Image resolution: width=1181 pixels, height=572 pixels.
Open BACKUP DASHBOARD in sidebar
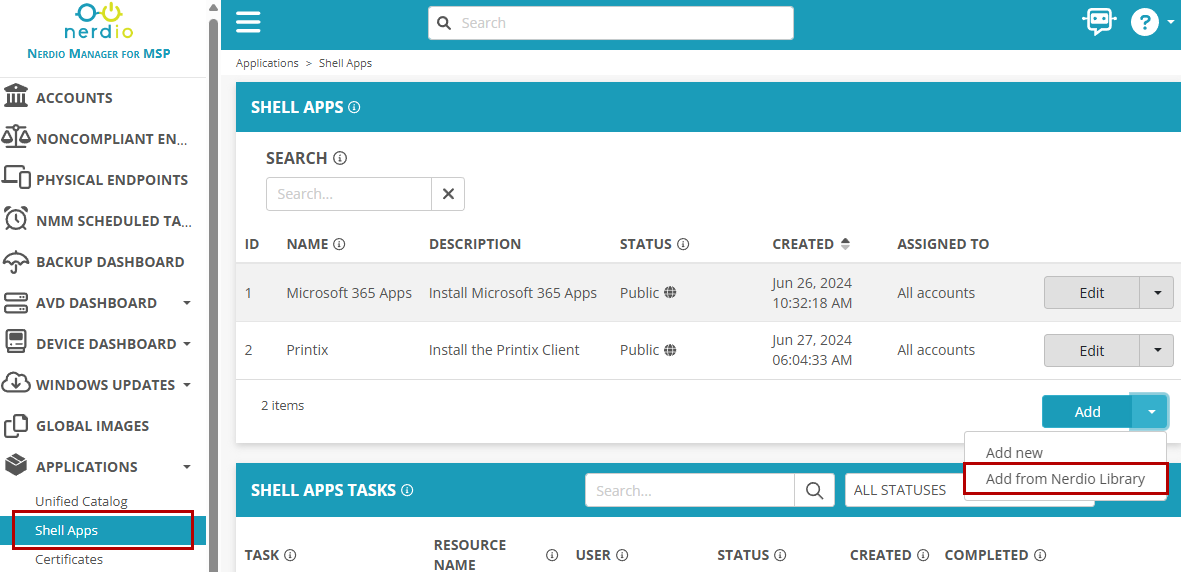point(110,262)
